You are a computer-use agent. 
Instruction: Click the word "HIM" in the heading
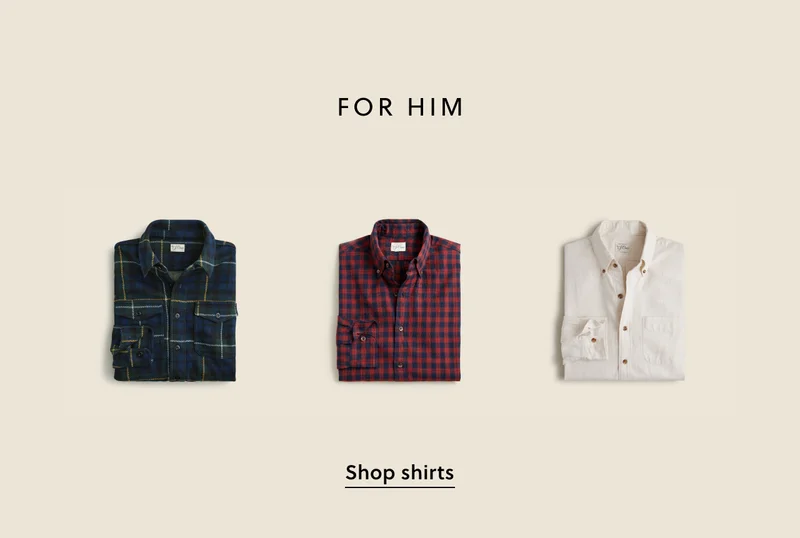tap(435, 107)
